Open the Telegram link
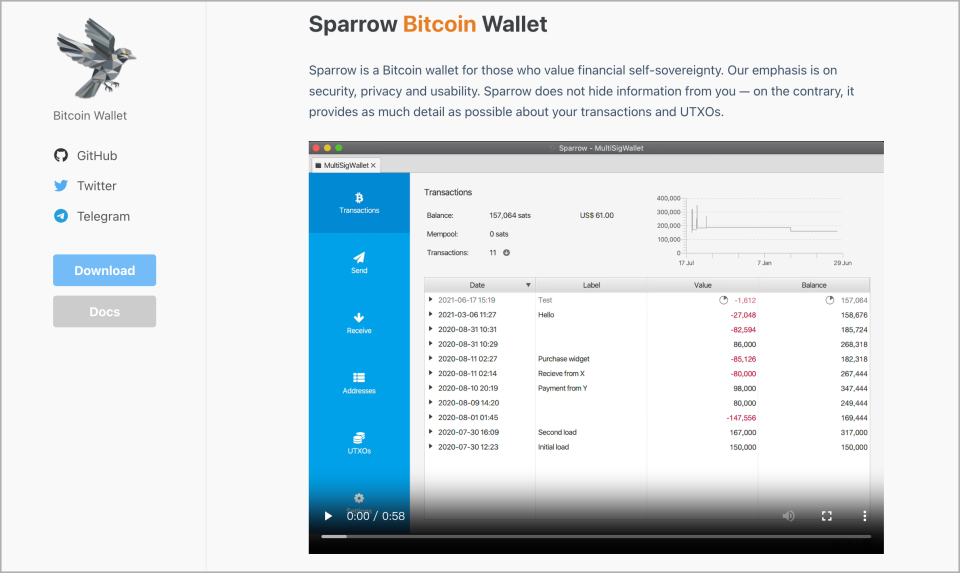 [92, 216]
